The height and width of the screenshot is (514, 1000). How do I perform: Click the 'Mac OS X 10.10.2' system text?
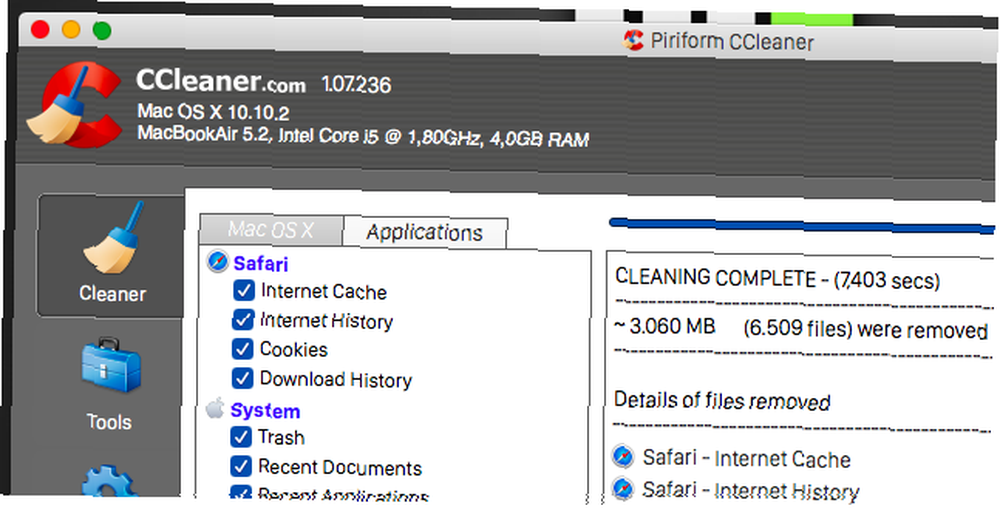[214, 112]
